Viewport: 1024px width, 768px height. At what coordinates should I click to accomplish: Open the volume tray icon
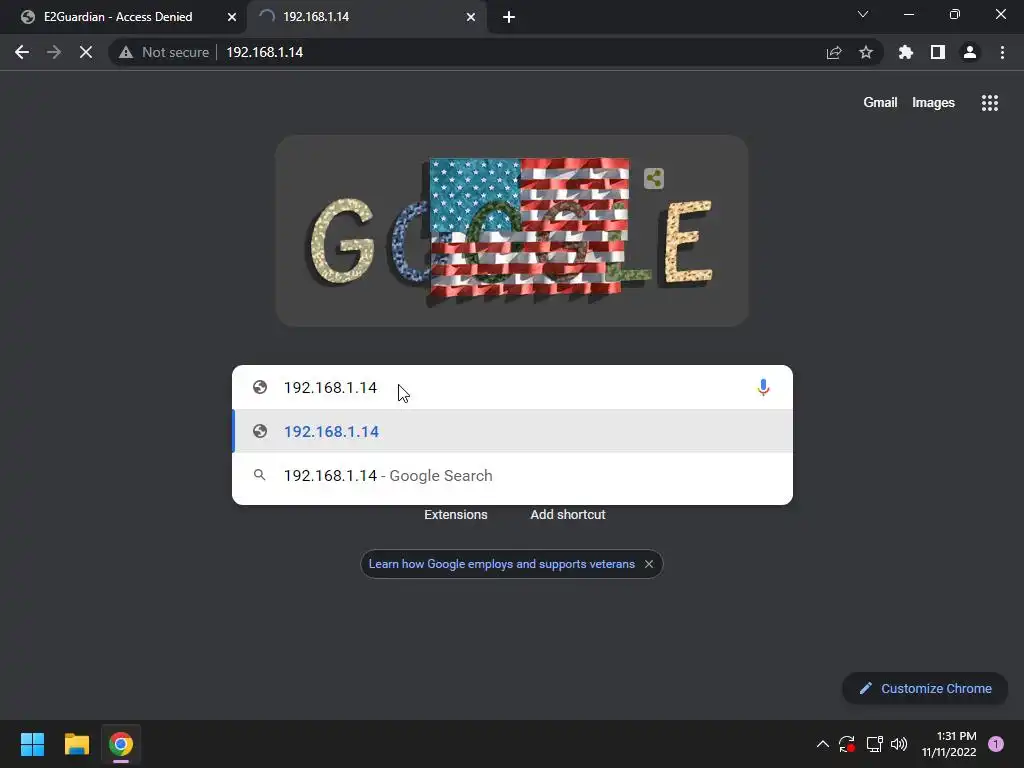pyautogui.click(x=899, y=744)
